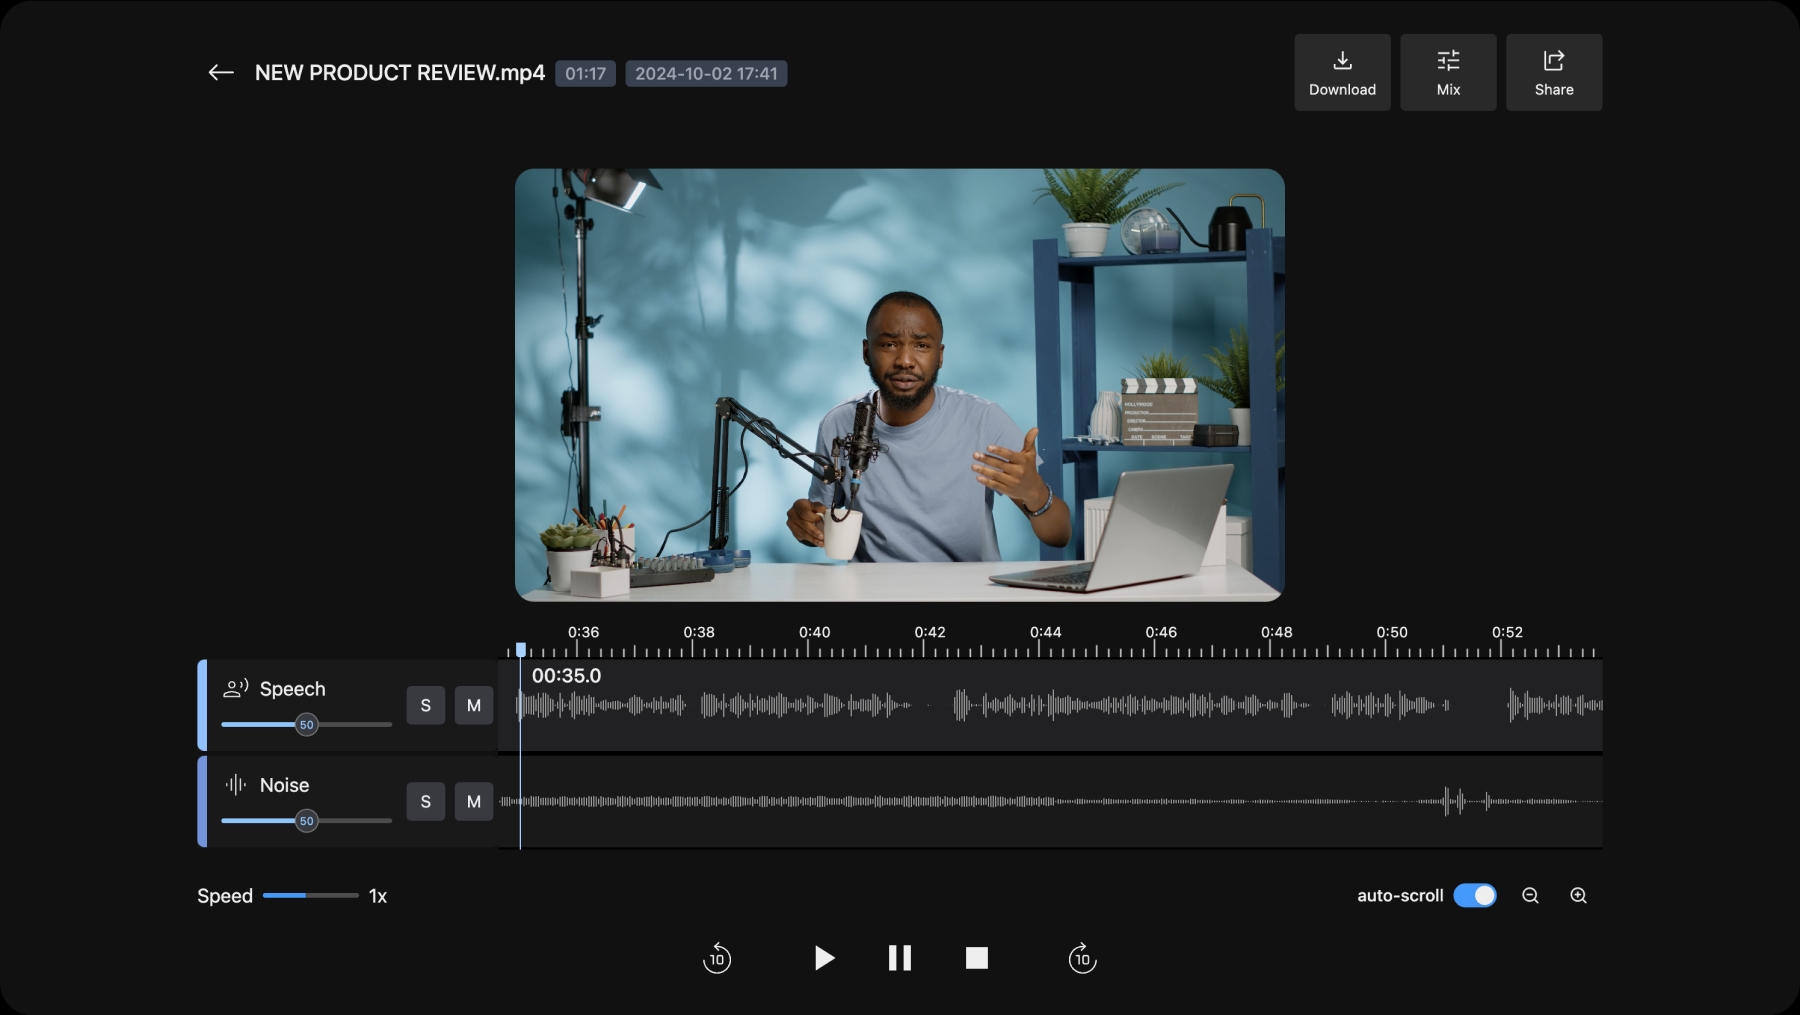The height and width of the screenshot is (1015, 1800).
Task: Open the Mix settings
Action: (1448, 73)
